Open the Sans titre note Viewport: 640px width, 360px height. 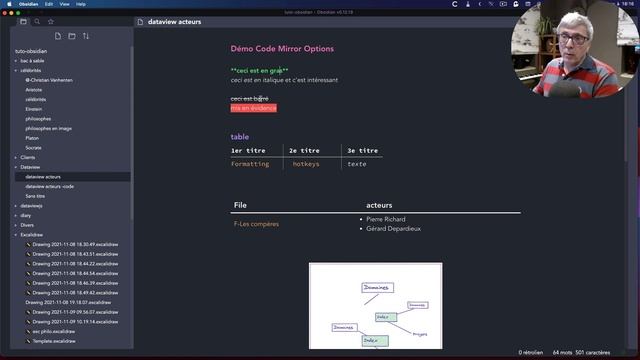click(35, 196)
